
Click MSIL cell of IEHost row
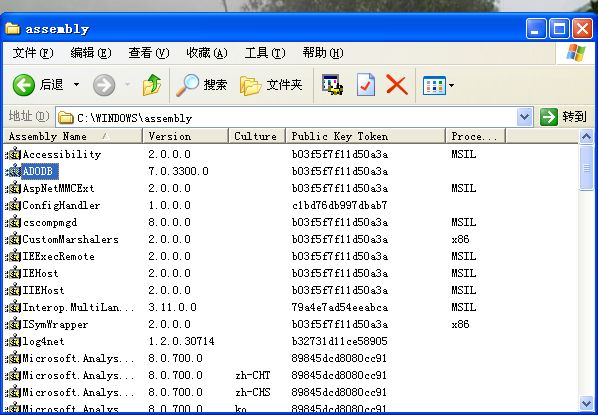tap(464, 273)
